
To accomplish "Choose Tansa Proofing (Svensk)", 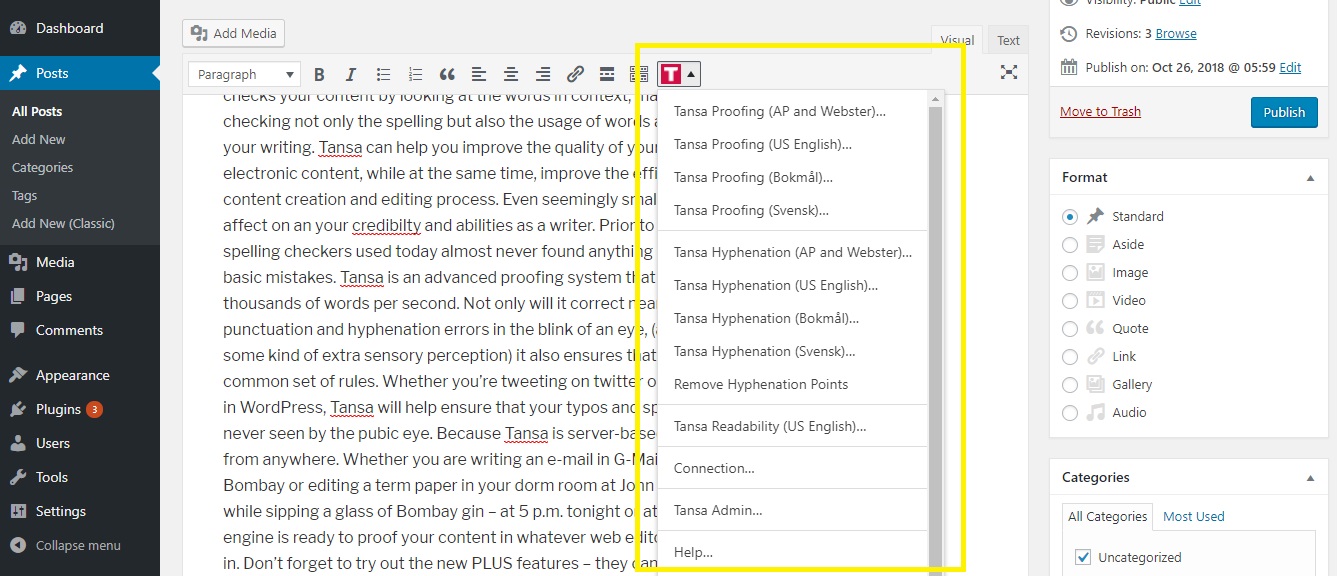I will click(794, 210).
